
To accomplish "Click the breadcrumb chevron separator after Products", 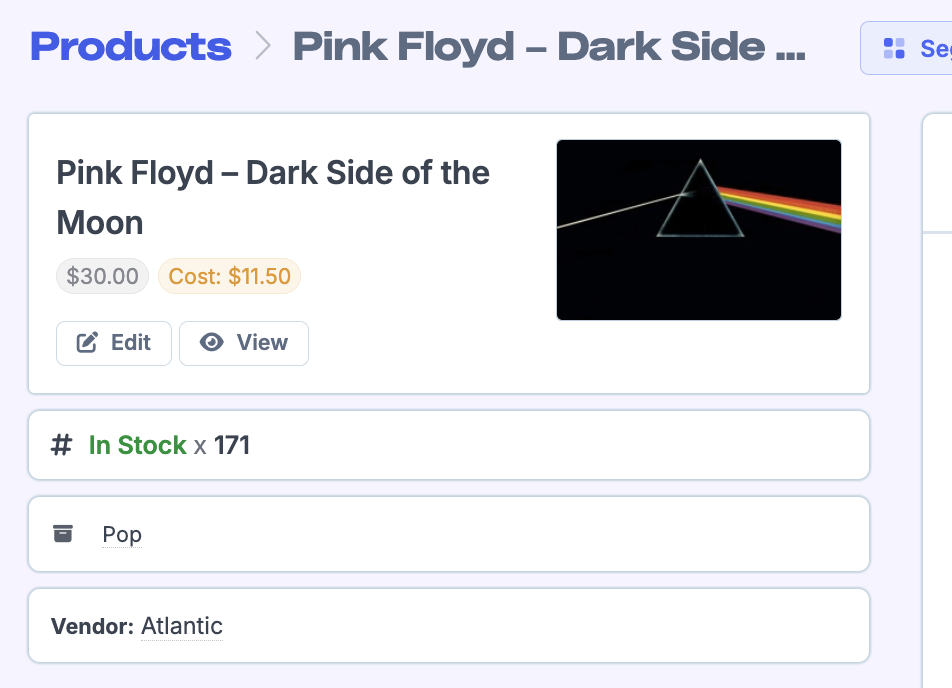I will click(x=263, y=46).
